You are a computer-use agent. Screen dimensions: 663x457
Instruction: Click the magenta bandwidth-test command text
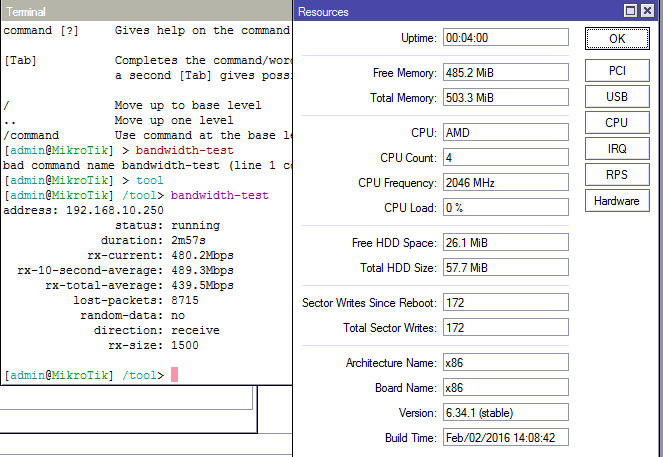[x=219, y=195]
